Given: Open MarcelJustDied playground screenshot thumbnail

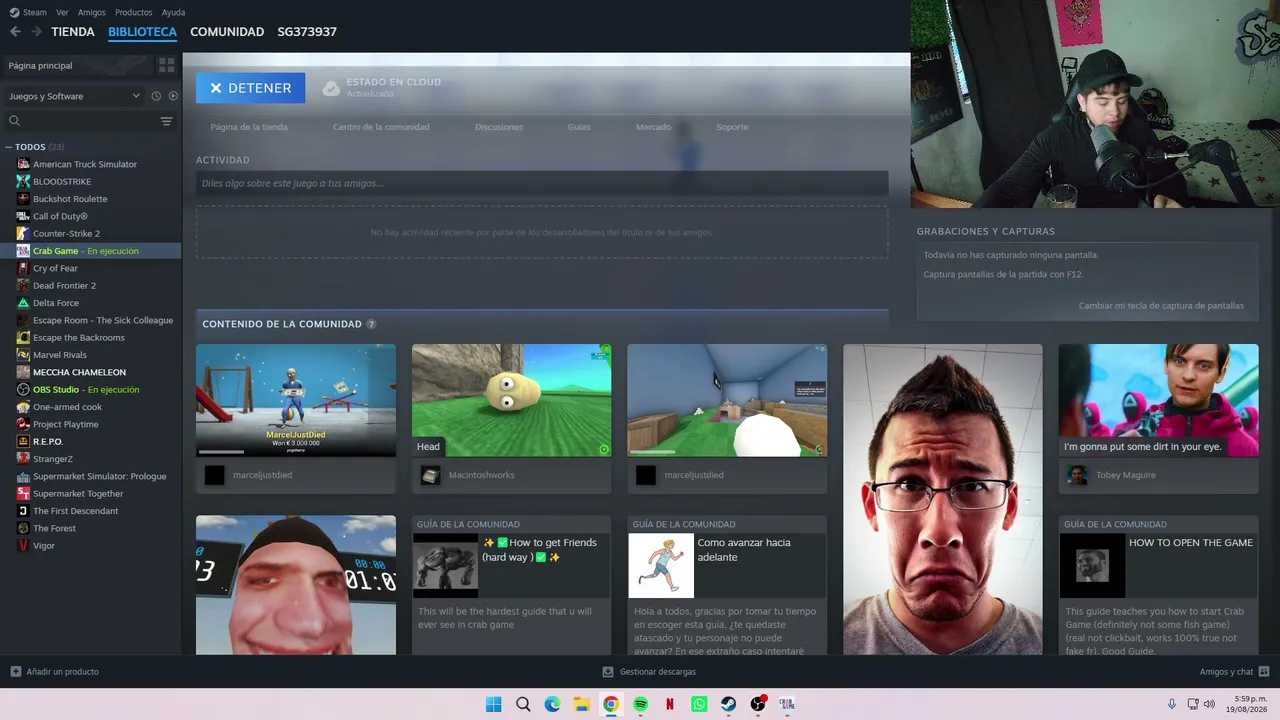Looking at the screenshot, I should pyautogui.click(x=296, y=400).
